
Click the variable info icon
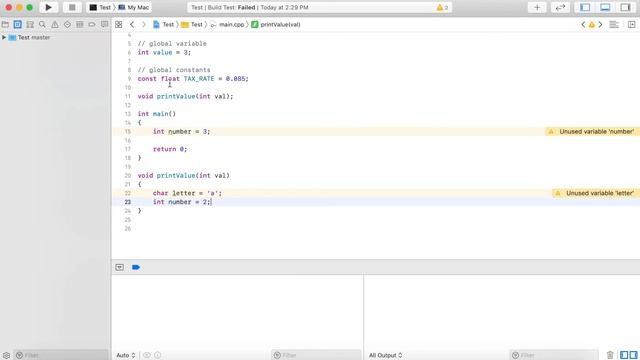[158, 355]
